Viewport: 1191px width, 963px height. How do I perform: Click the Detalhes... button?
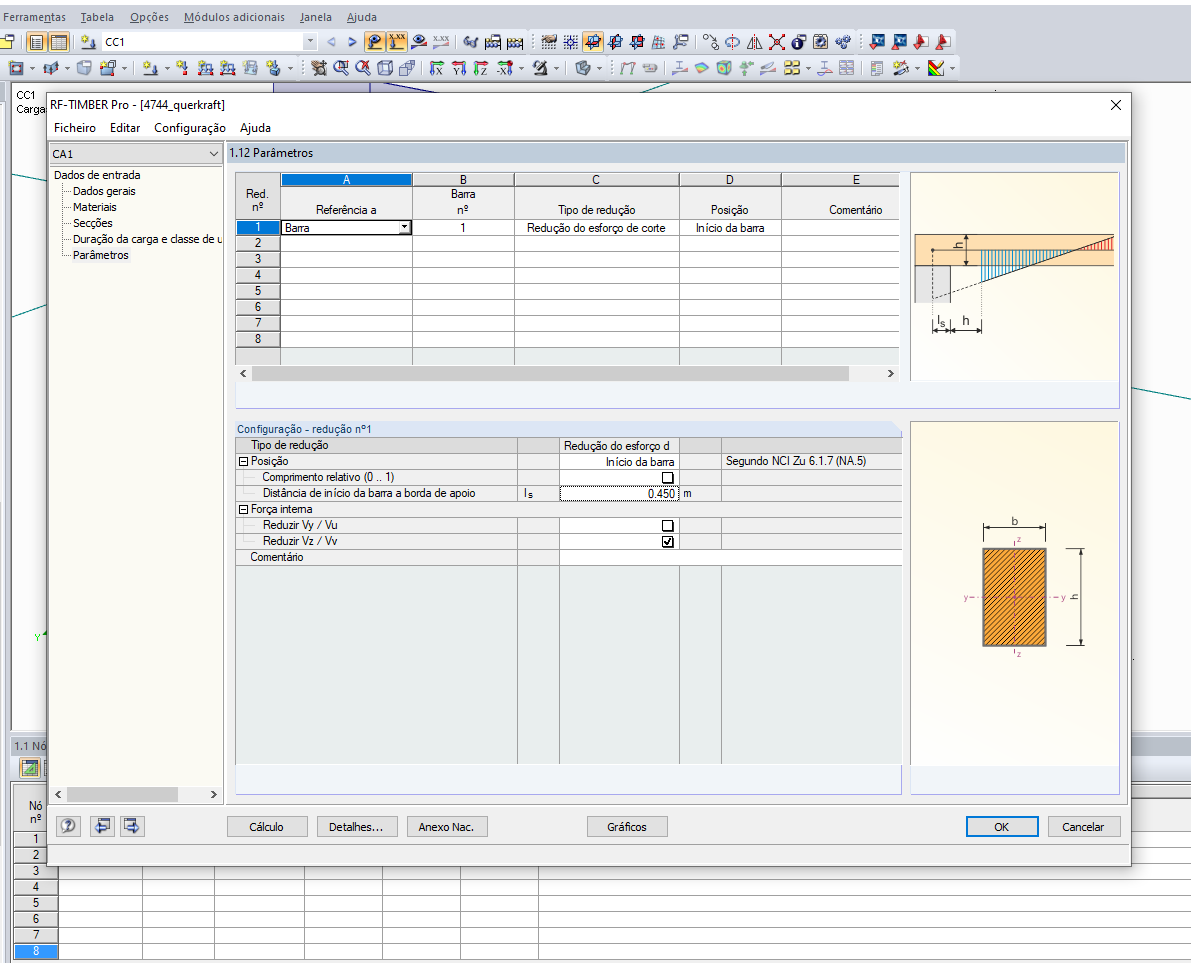point(356,826)
